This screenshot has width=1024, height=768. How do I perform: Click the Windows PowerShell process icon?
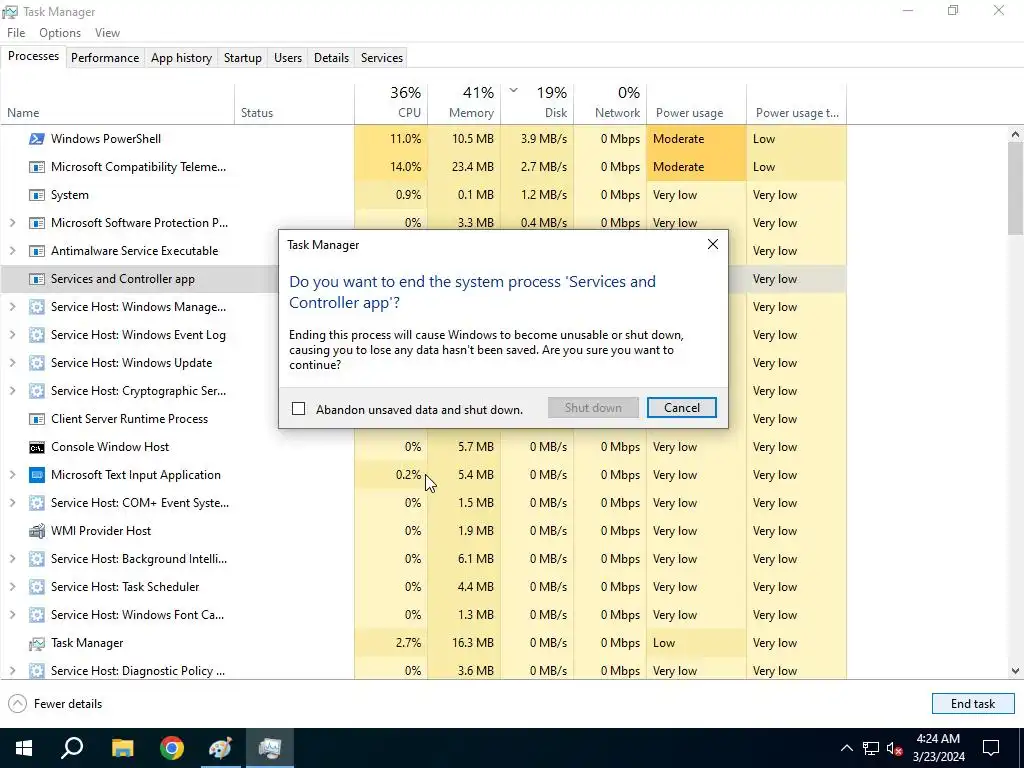pos(37,138)
